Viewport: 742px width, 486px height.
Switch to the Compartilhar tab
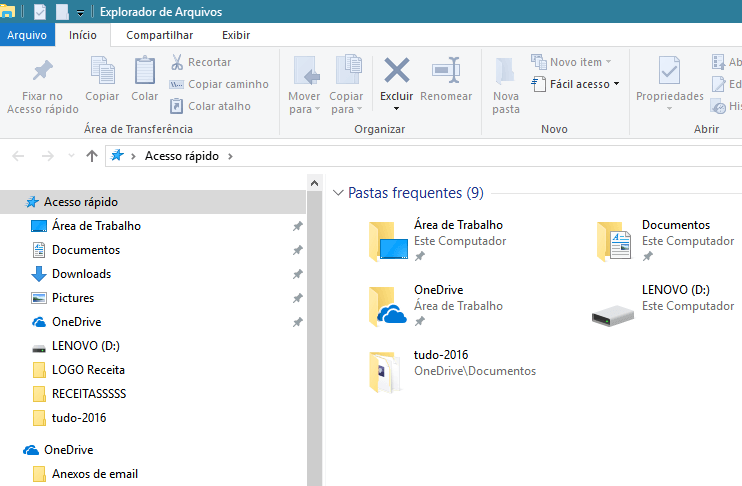point(159,35)
